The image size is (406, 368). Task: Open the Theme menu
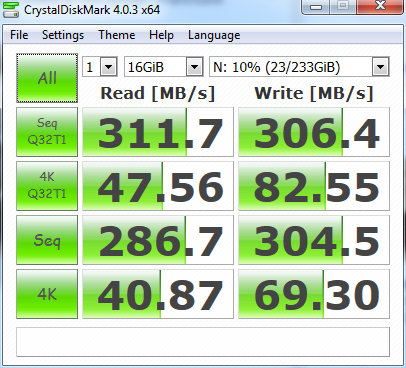[117, 35]
